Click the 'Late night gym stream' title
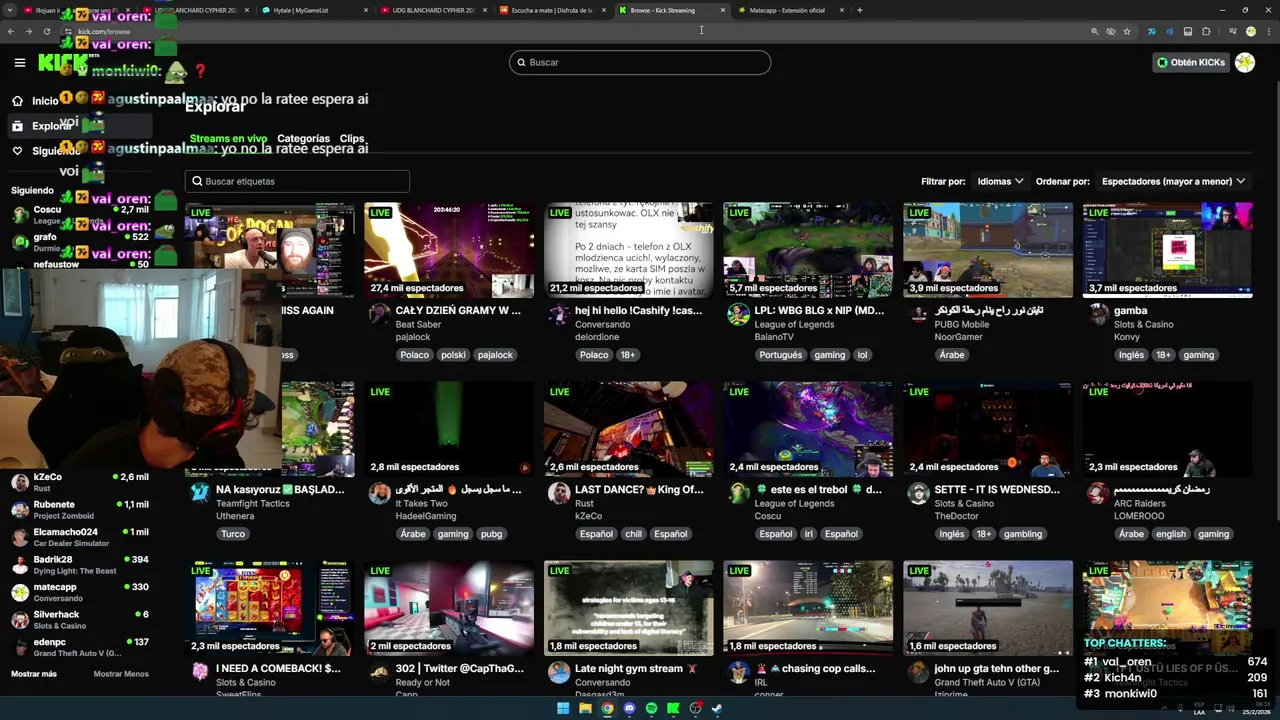1280x720 pixels. pos(636,669)
